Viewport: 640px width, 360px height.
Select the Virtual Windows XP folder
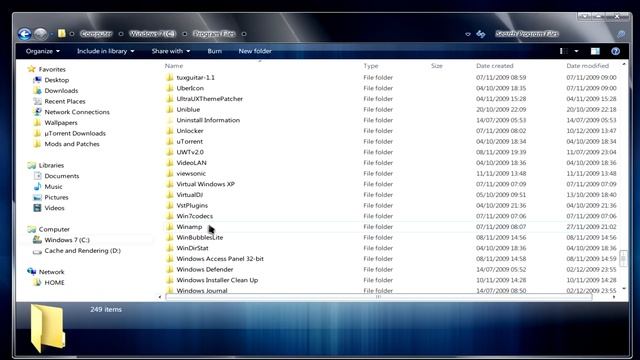pos(205,184)
